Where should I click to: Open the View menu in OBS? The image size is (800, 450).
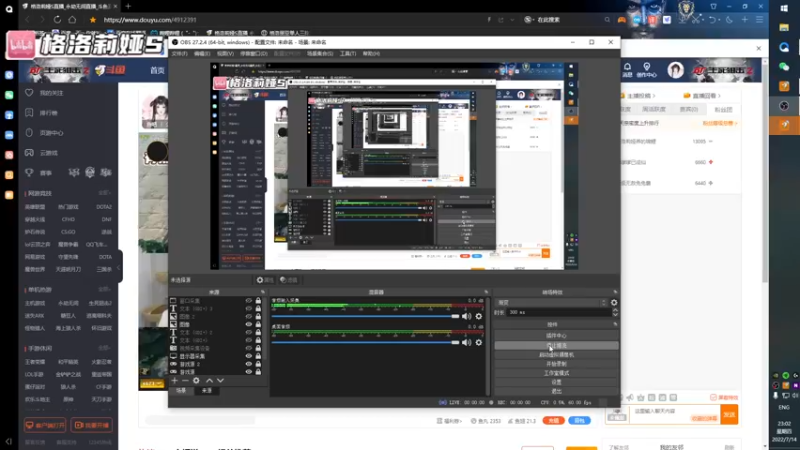tap(225, 54)
